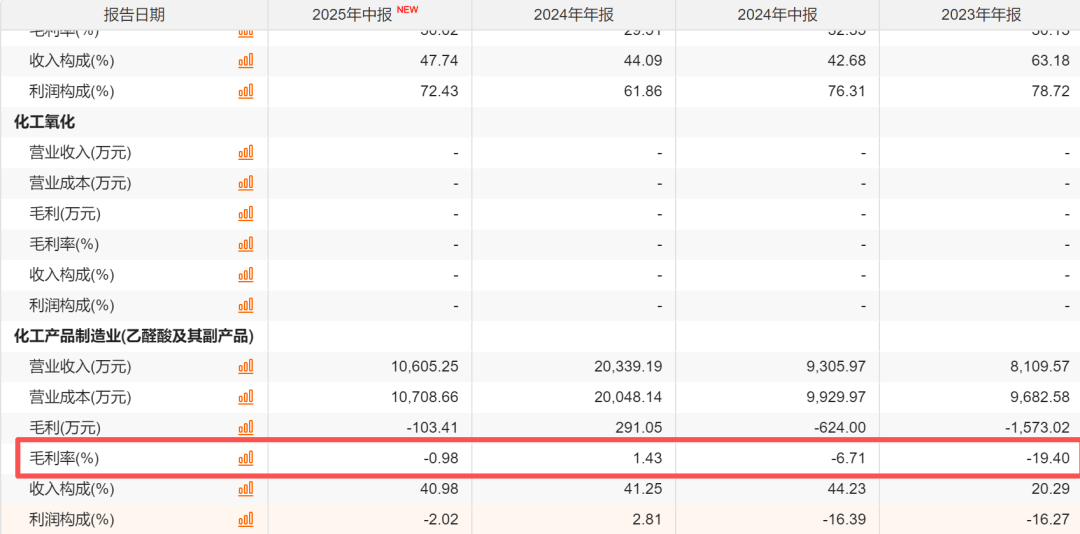The width and height of the screenshot is (1080, 534).
Task: Click the 化工氧化 section heading
Action: pyautogui.click(x=44, y=122)
